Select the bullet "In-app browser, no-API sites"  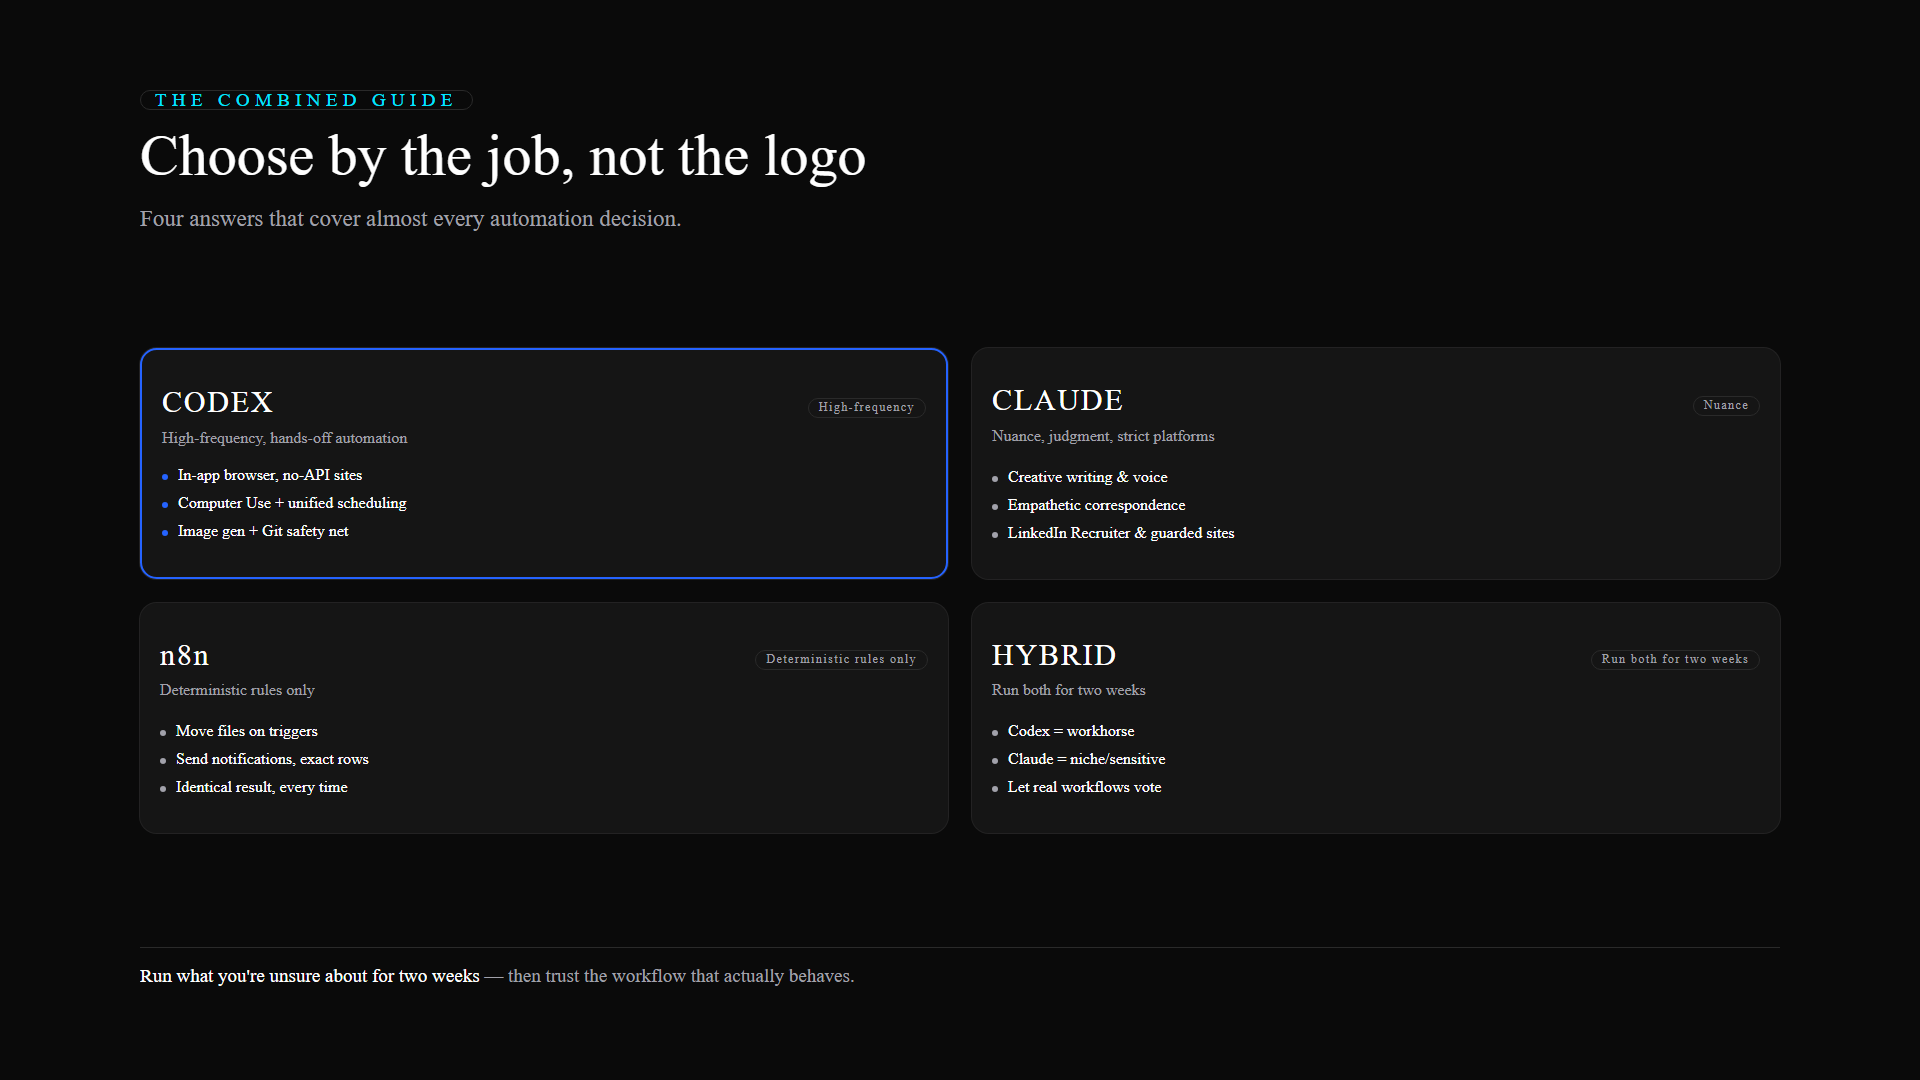coord(270,475)
